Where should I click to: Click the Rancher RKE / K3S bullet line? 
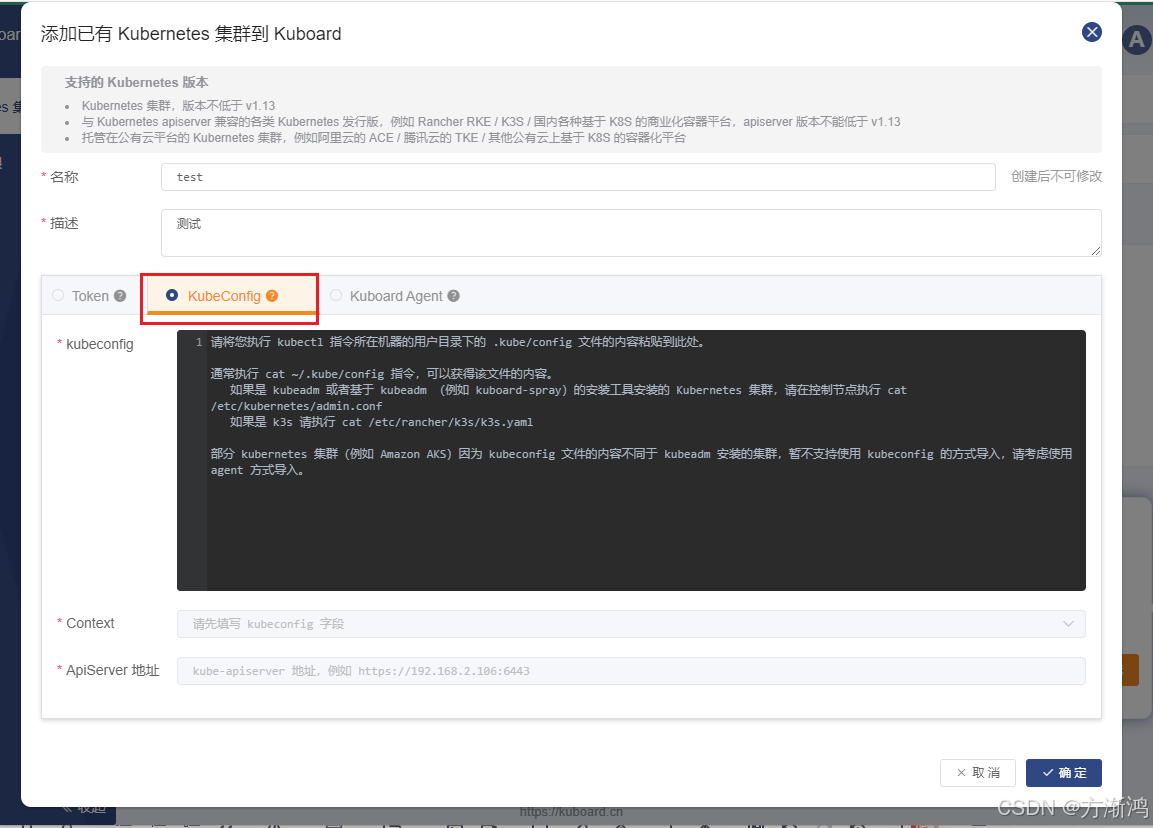click(491, 122)
